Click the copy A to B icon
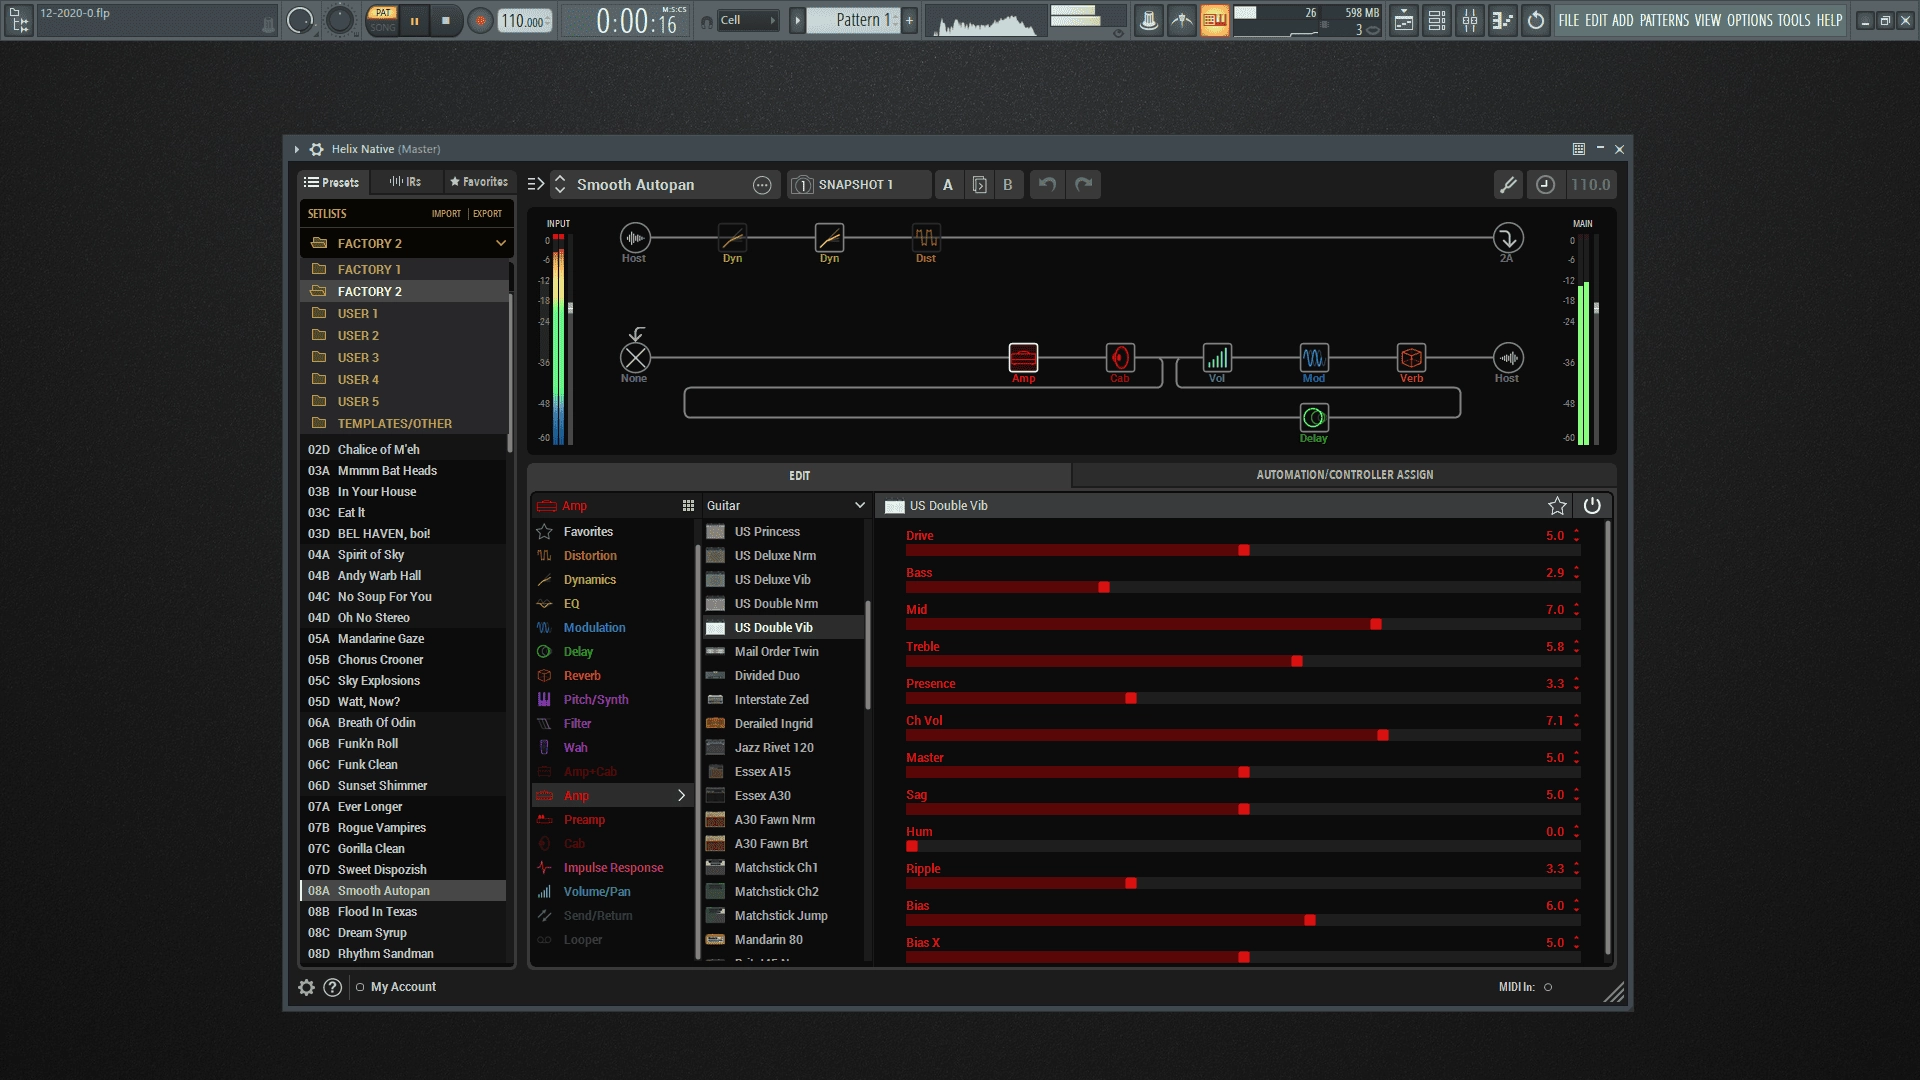Image resolution: width=1920 pixels, height=1080 pixels. [979, 184]
